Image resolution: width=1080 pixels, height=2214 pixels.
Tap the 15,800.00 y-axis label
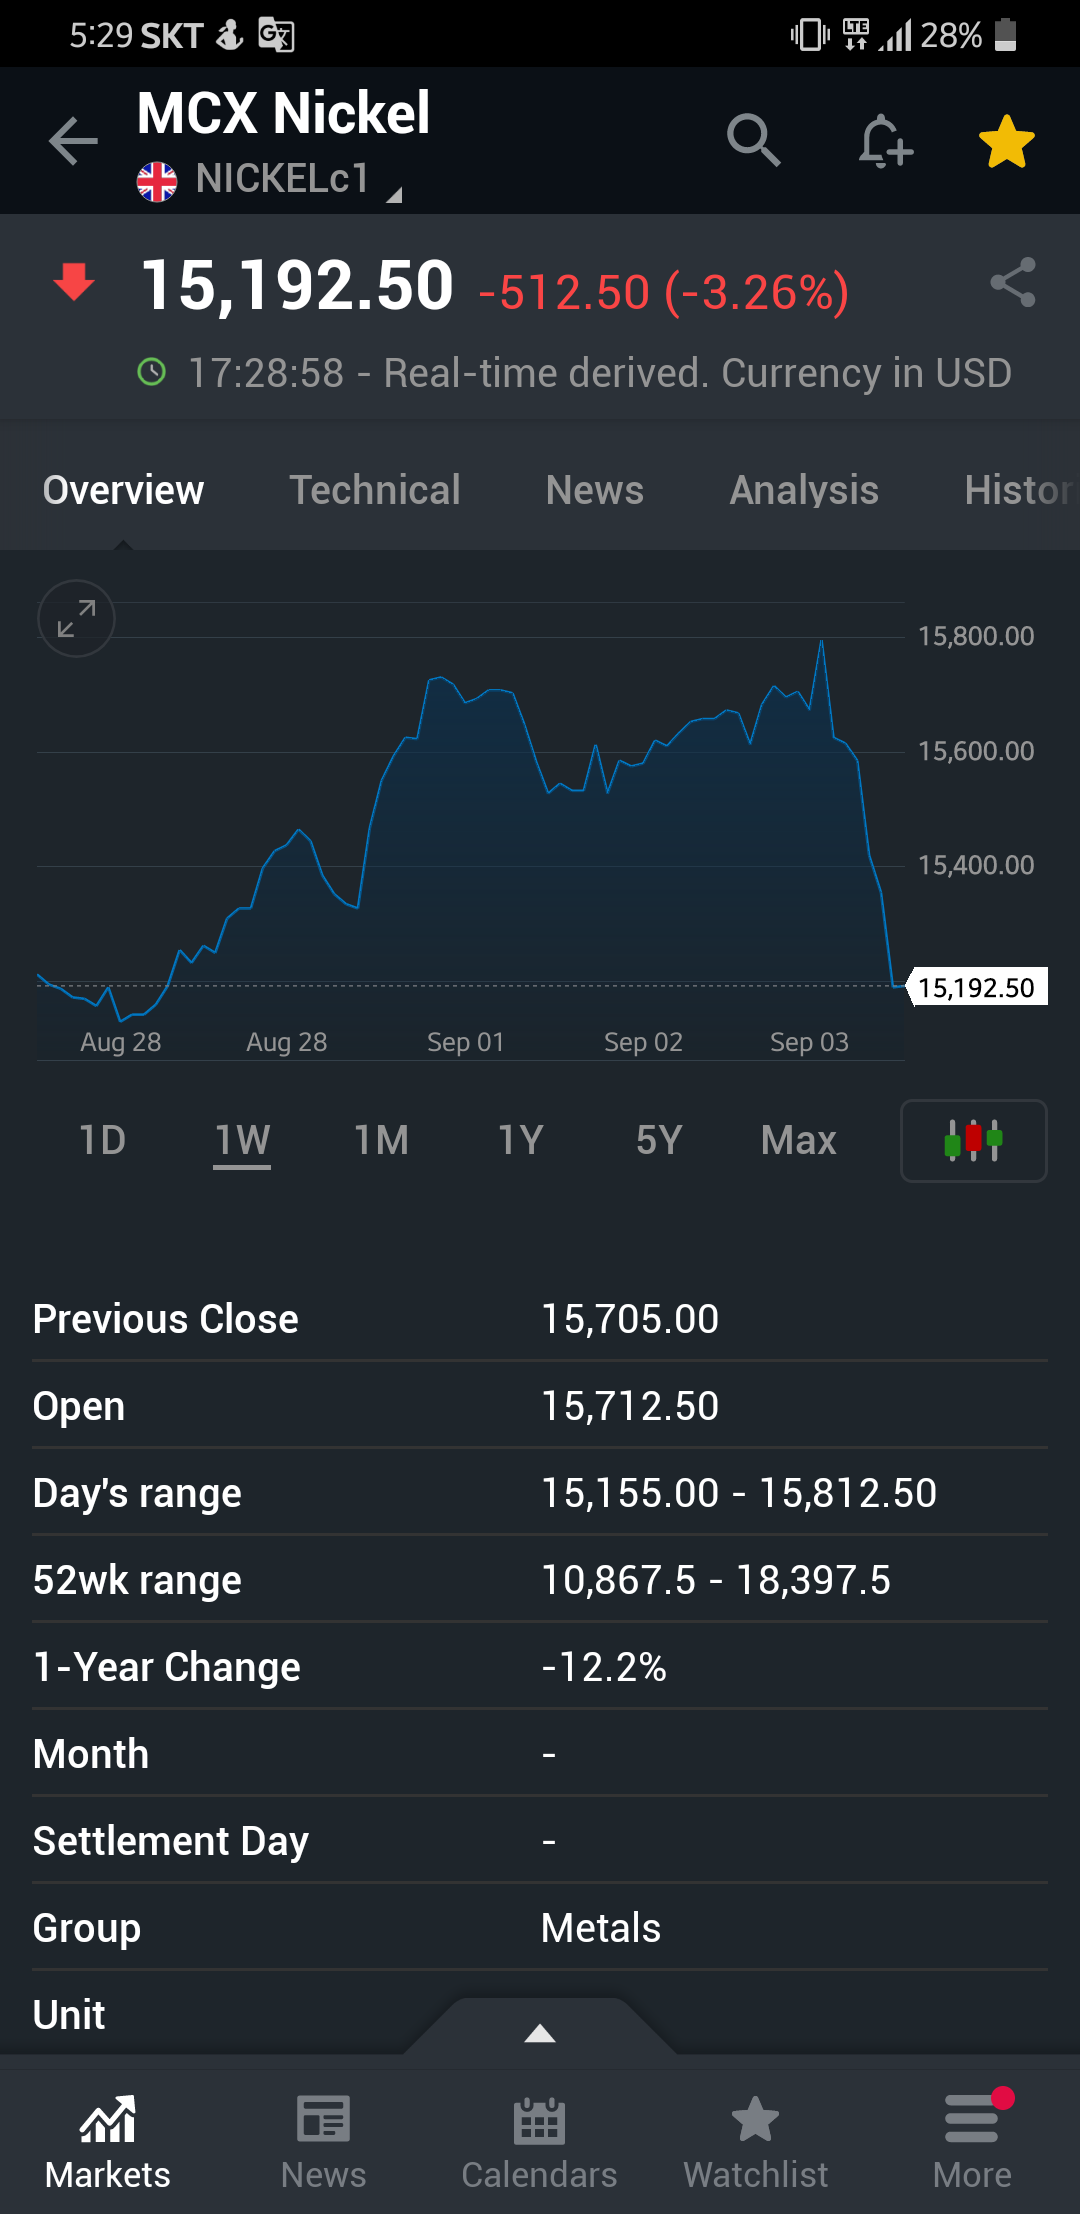pyautogui.click(x=976, y=636)
